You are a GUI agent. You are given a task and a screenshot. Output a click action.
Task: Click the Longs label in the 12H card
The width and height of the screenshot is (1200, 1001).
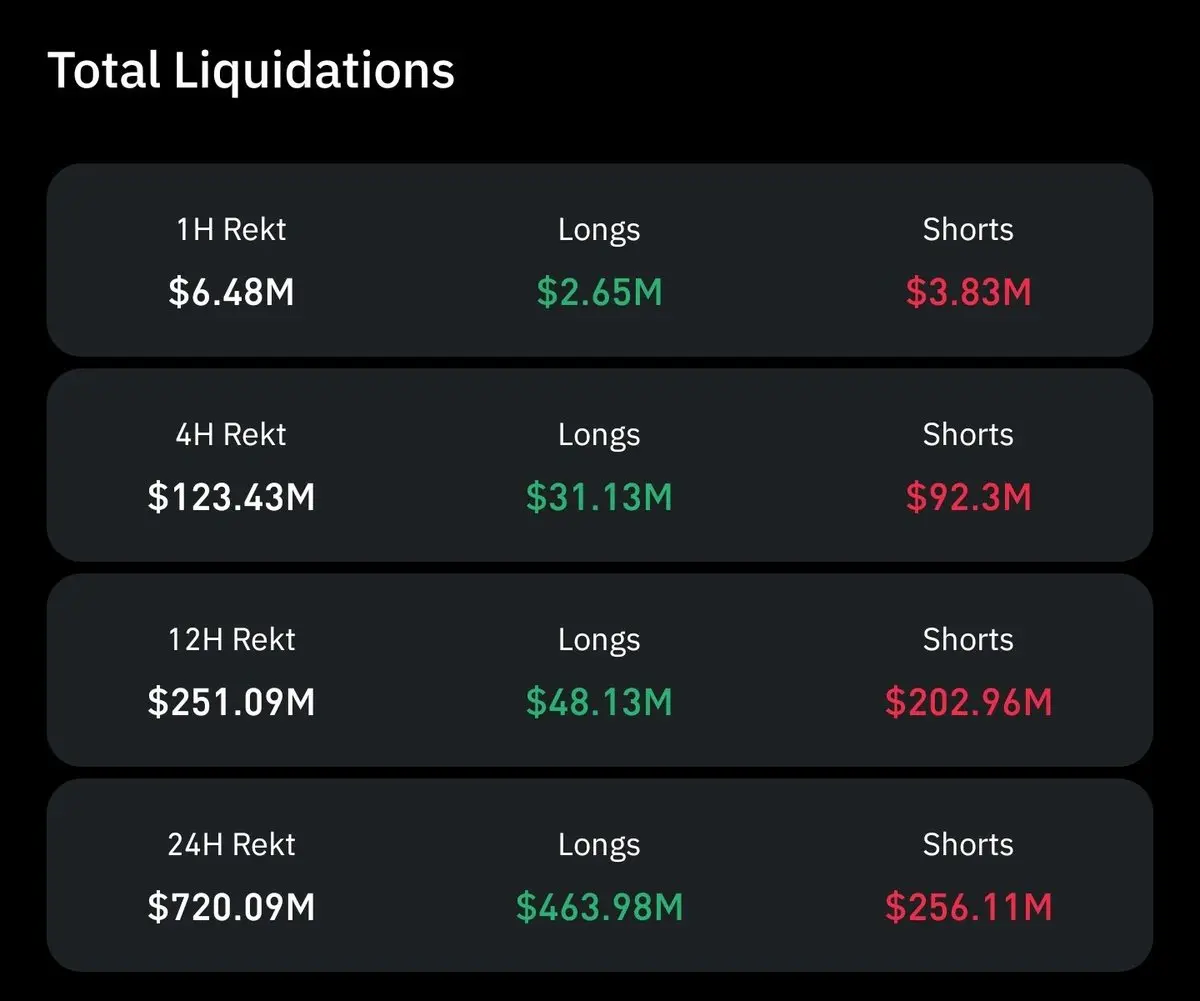pos(599,640)
